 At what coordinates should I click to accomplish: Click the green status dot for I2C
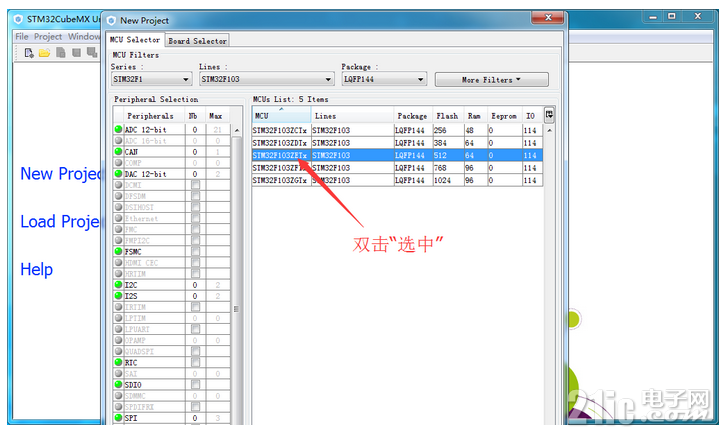118,284
